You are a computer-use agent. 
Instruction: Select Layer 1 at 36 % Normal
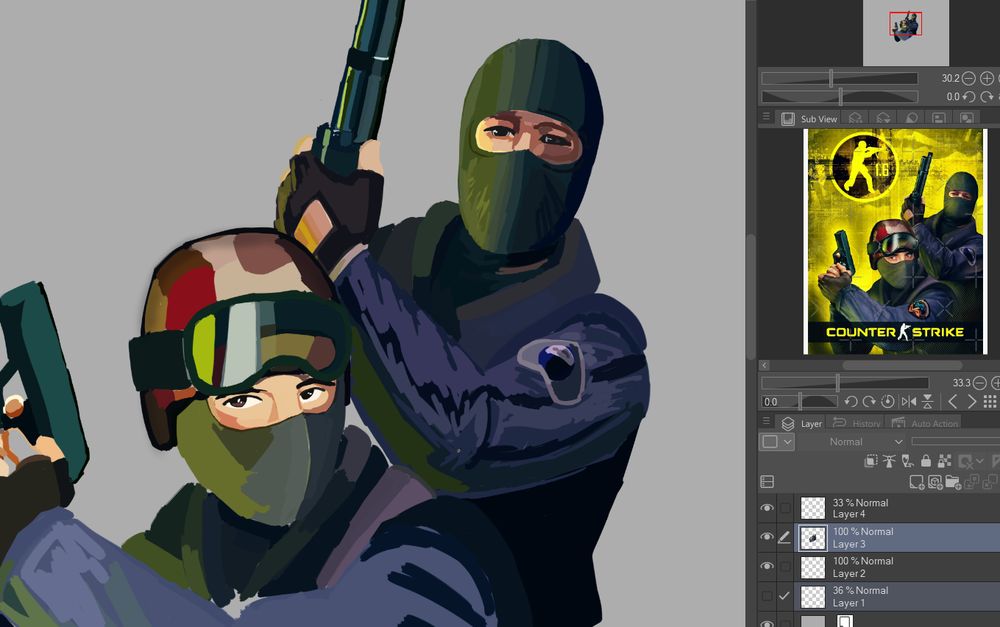tap(898, 596)
